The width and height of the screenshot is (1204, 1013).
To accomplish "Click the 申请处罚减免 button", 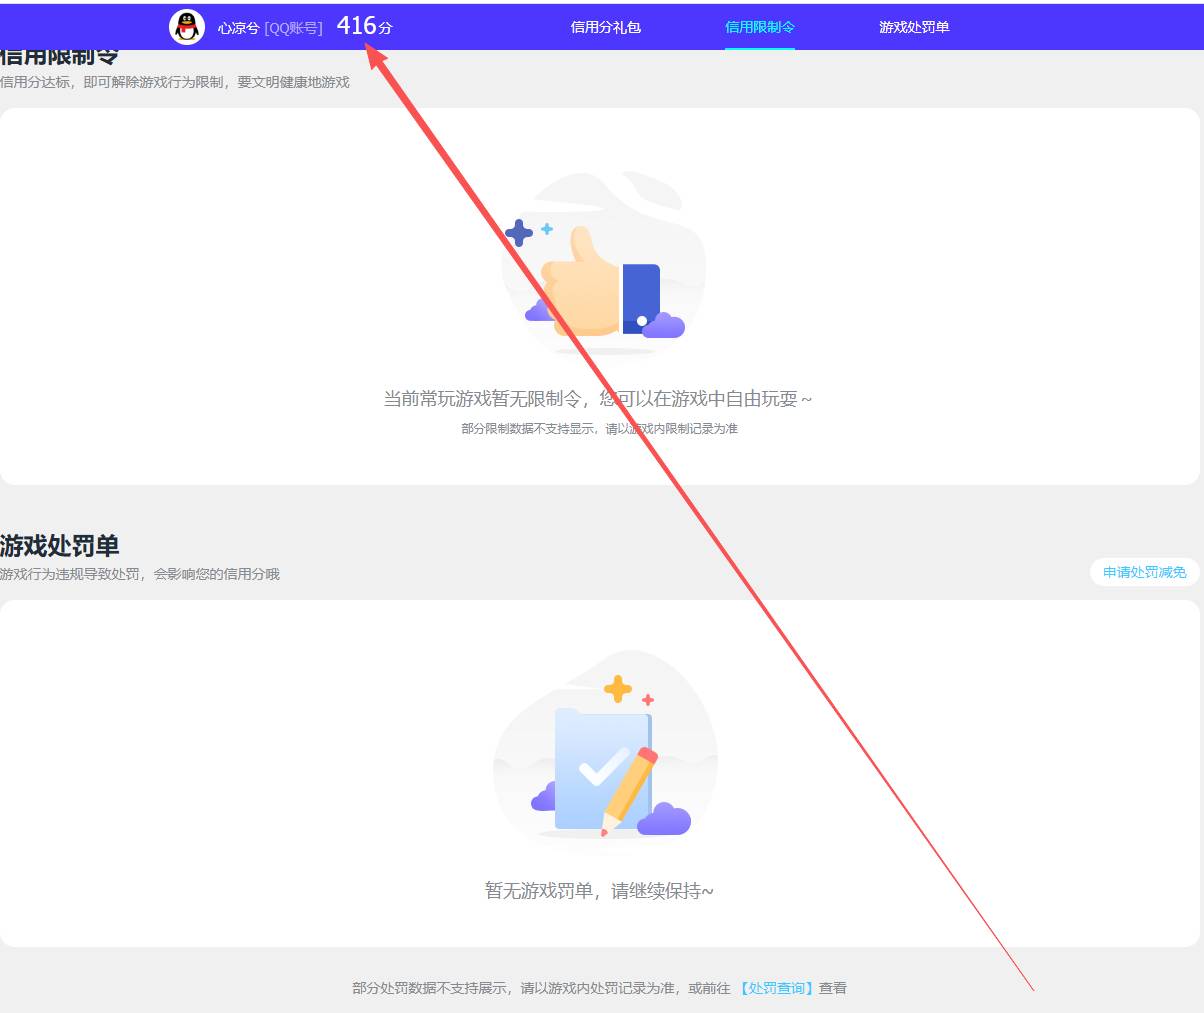I will coord(1143,572).
